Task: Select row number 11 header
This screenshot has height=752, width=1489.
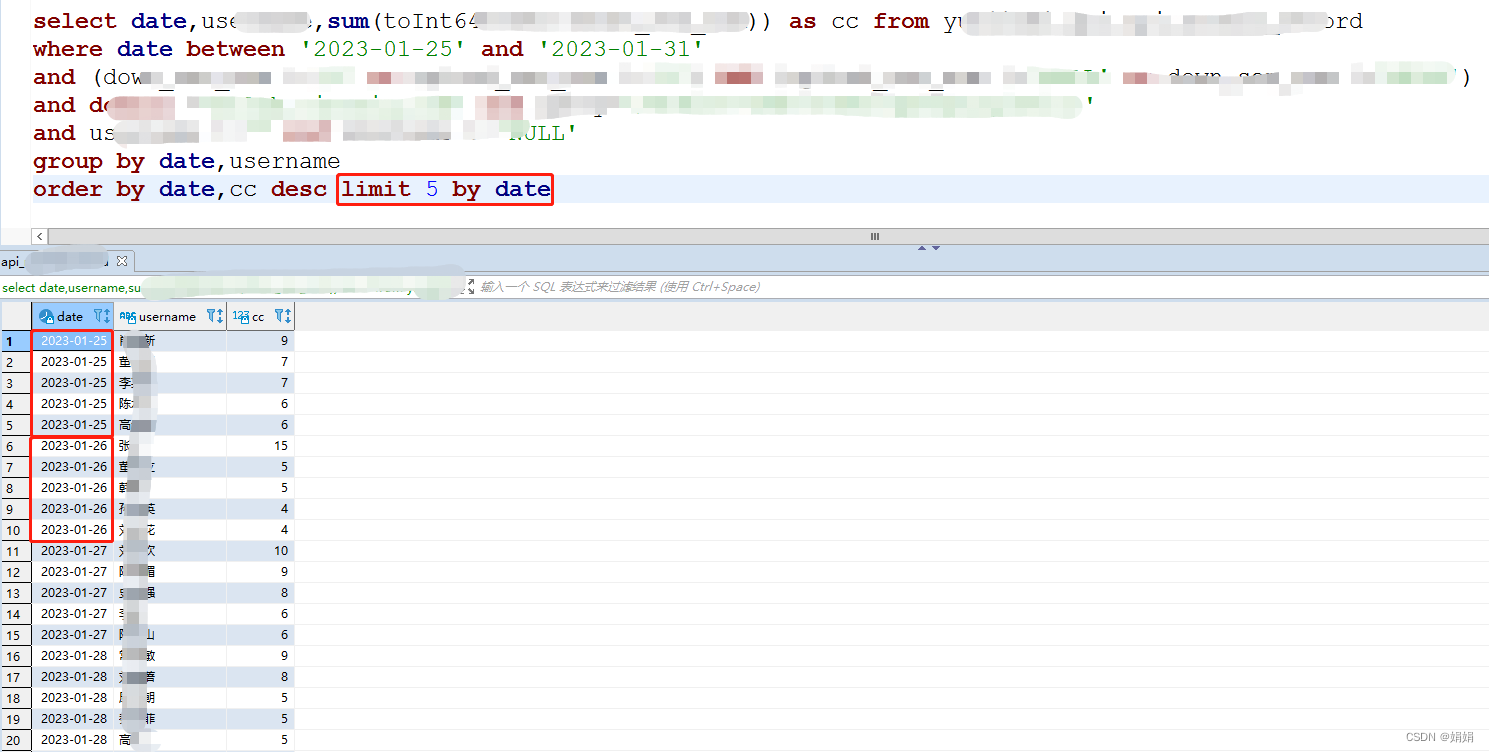Action: pos(16,551)
